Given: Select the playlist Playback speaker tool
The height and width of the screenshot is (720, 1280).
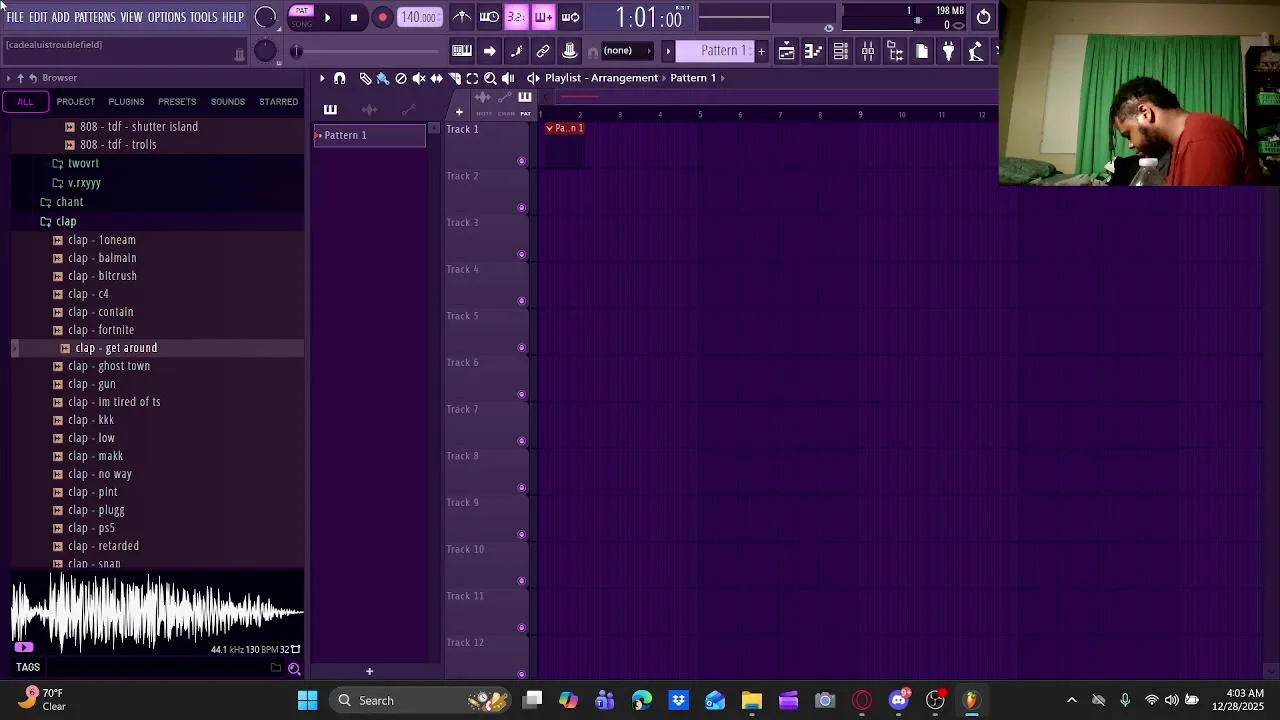Looking at the screenshot, I should coord(509,78).
